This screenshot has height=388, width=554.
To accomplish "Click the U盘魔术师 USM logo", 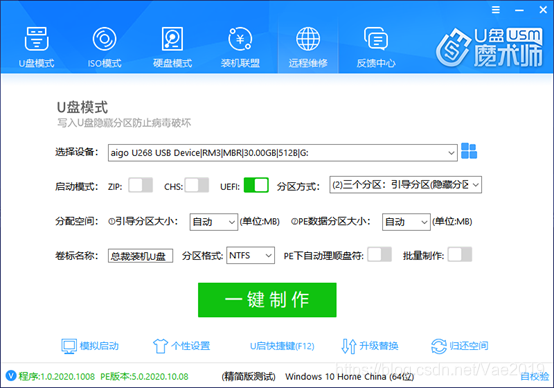I will (490, 47).
